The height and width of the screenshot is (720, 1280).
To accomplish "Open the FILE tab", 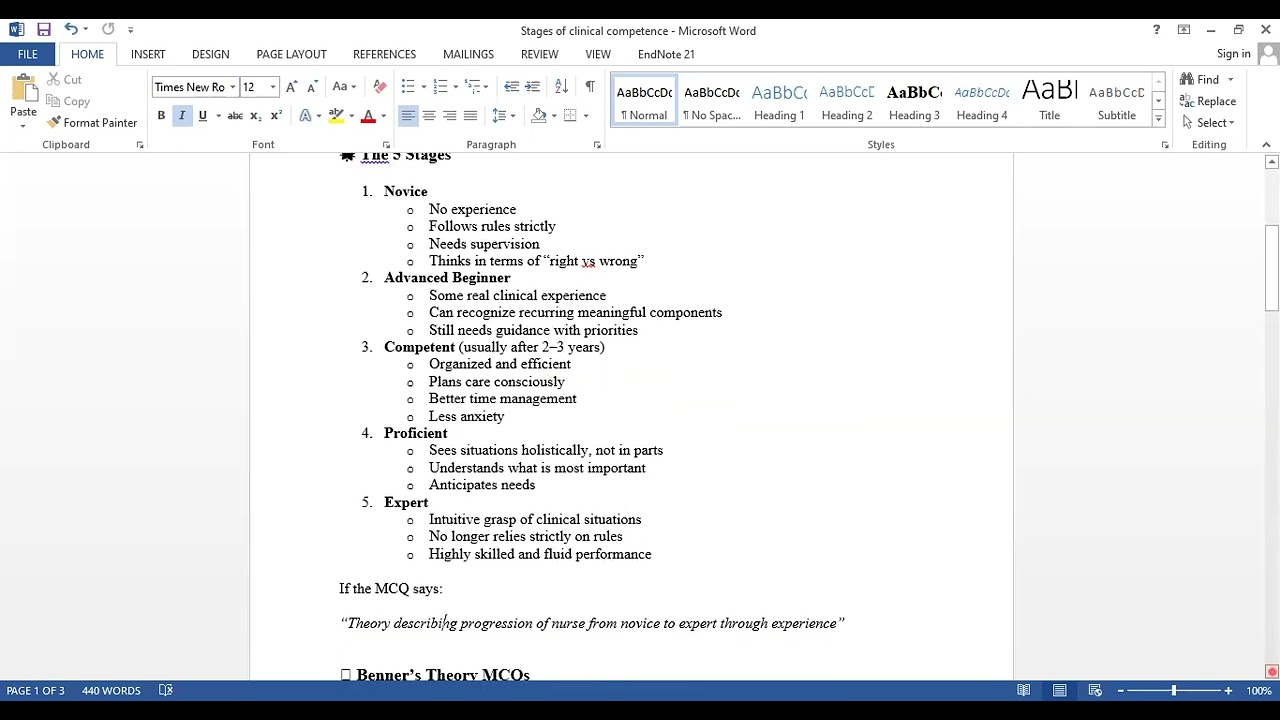I will point(28,54).
